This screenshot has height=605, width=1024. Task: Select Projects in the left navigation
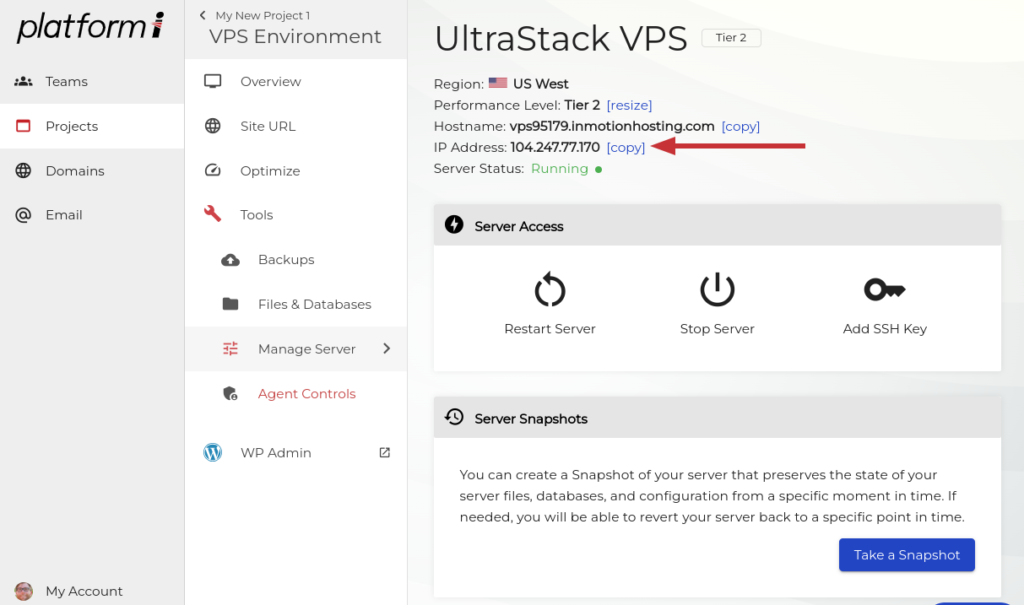click(71, 126)
